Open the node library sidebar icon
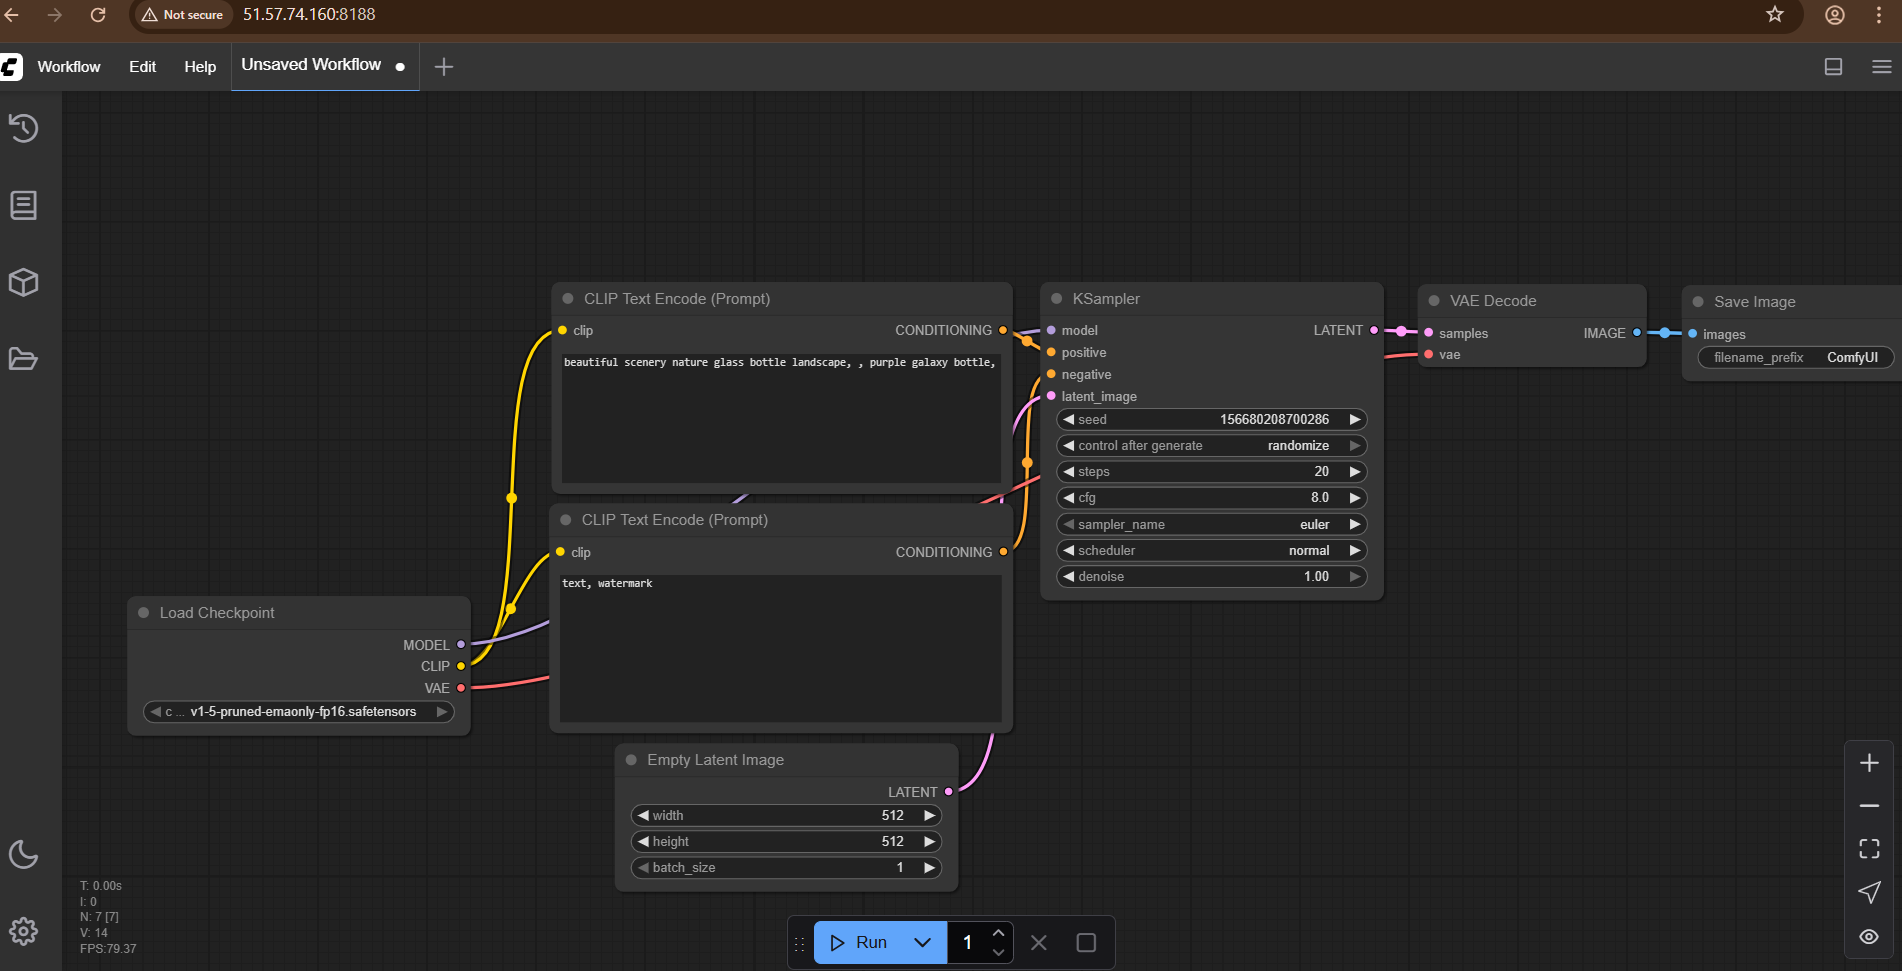The width and height of the screenshot is (1902, 971). click(24, 205)
